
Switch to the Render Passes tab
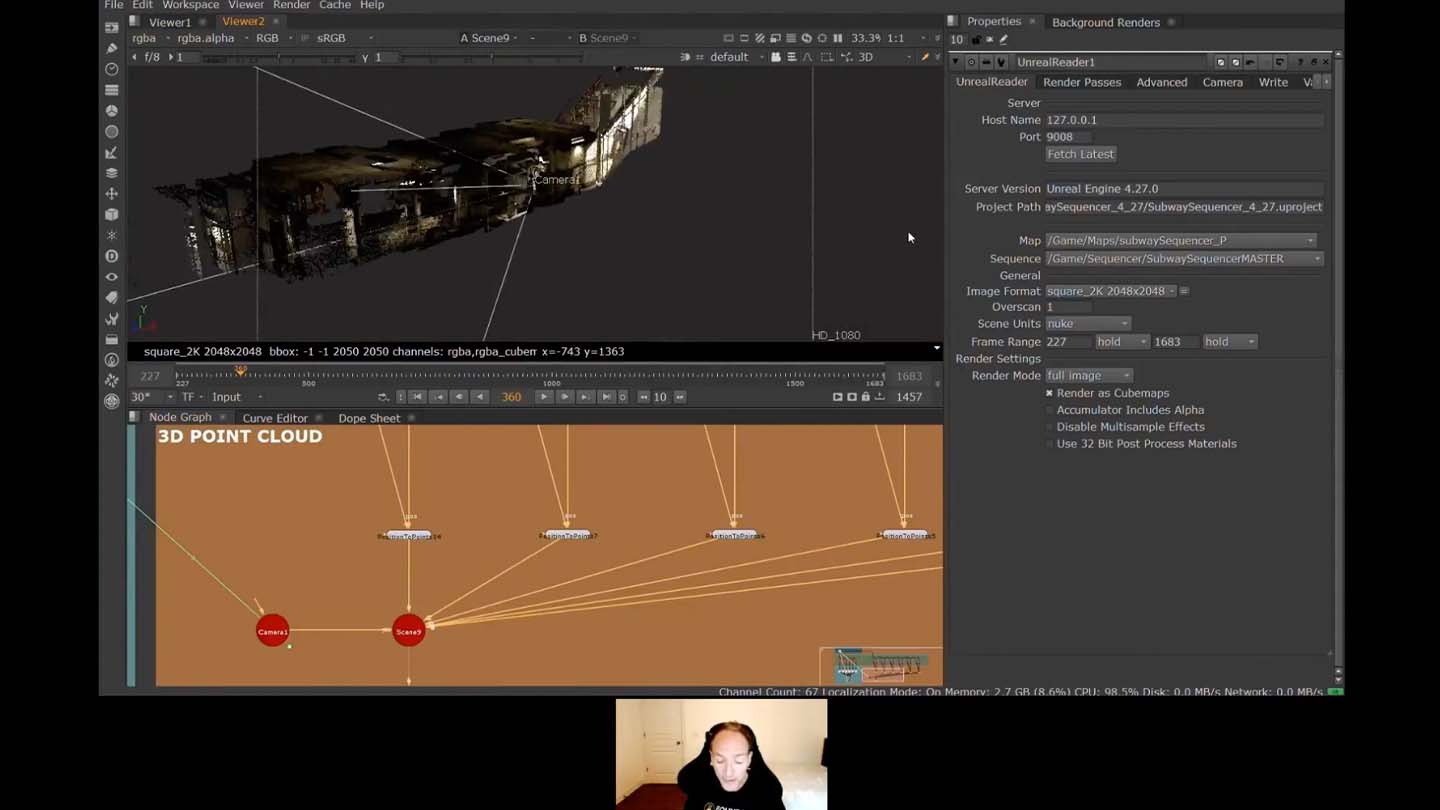coord(1081,82)
